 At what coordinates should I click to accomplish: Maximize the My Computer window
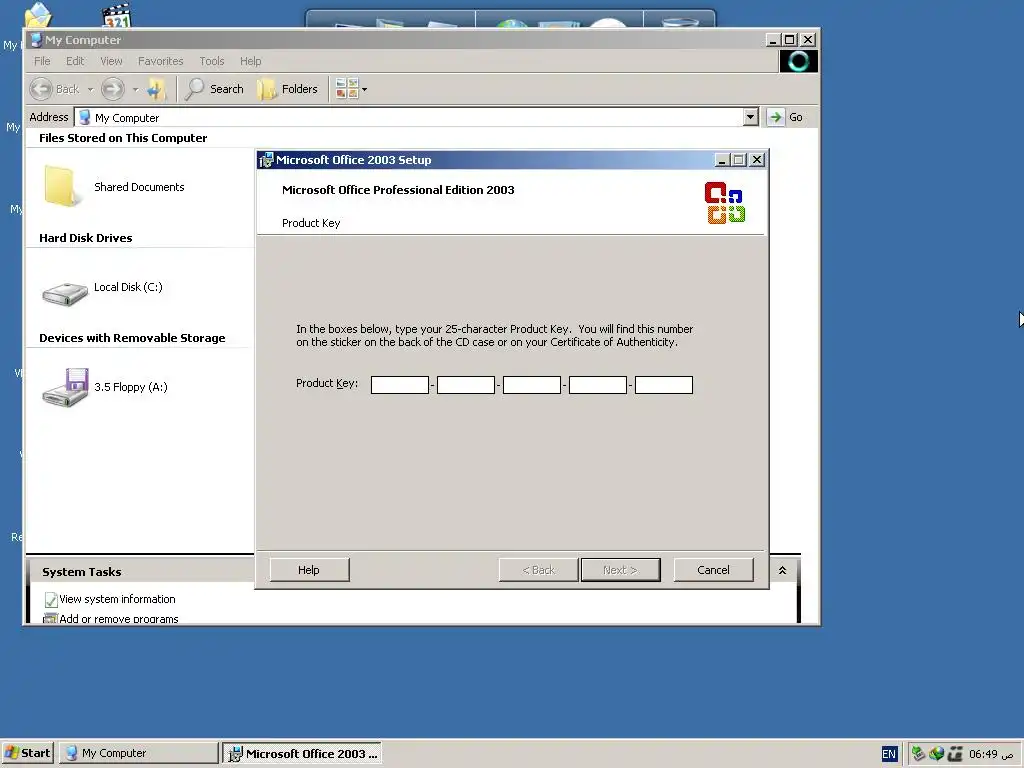[x=790, y=40]
